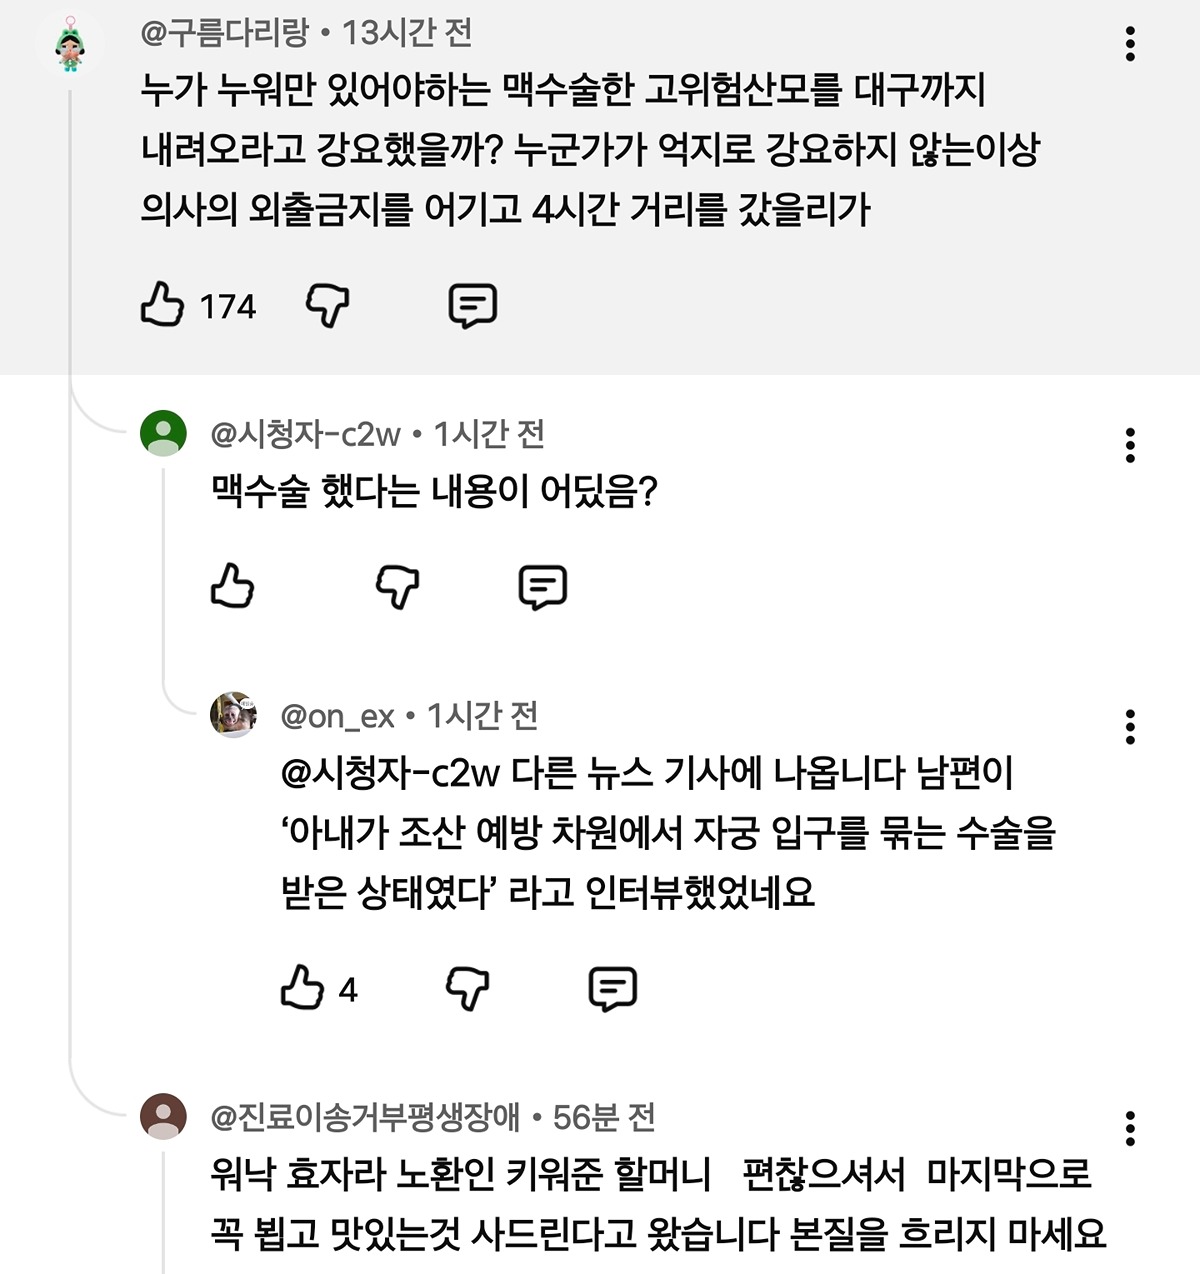This screenshot has width=1200, height=1274.
Task: Like the reply by @on_ex
Action: coord(303,988)
